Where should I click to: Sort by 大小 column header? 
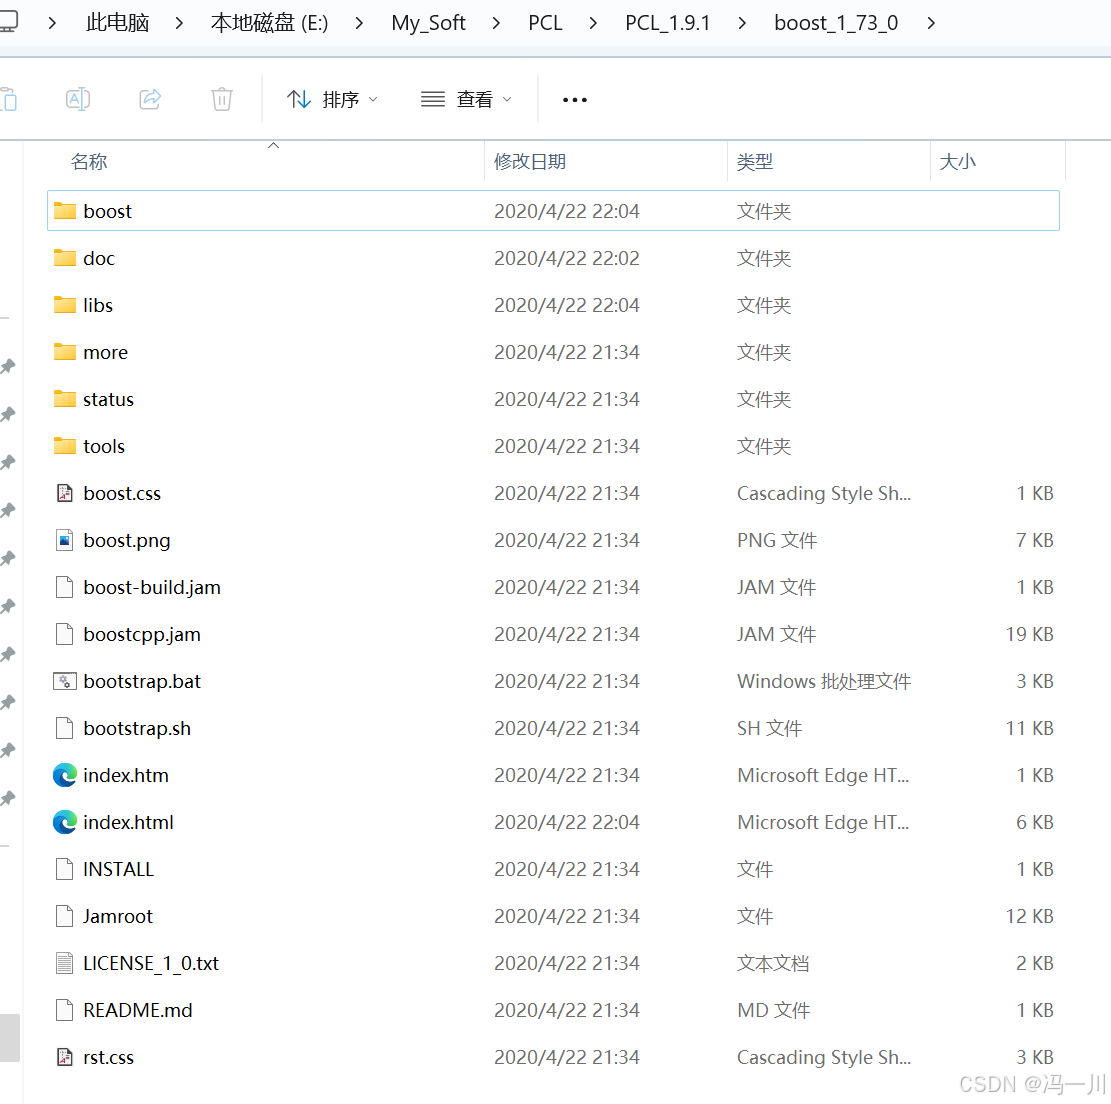(x=957, y=162)
